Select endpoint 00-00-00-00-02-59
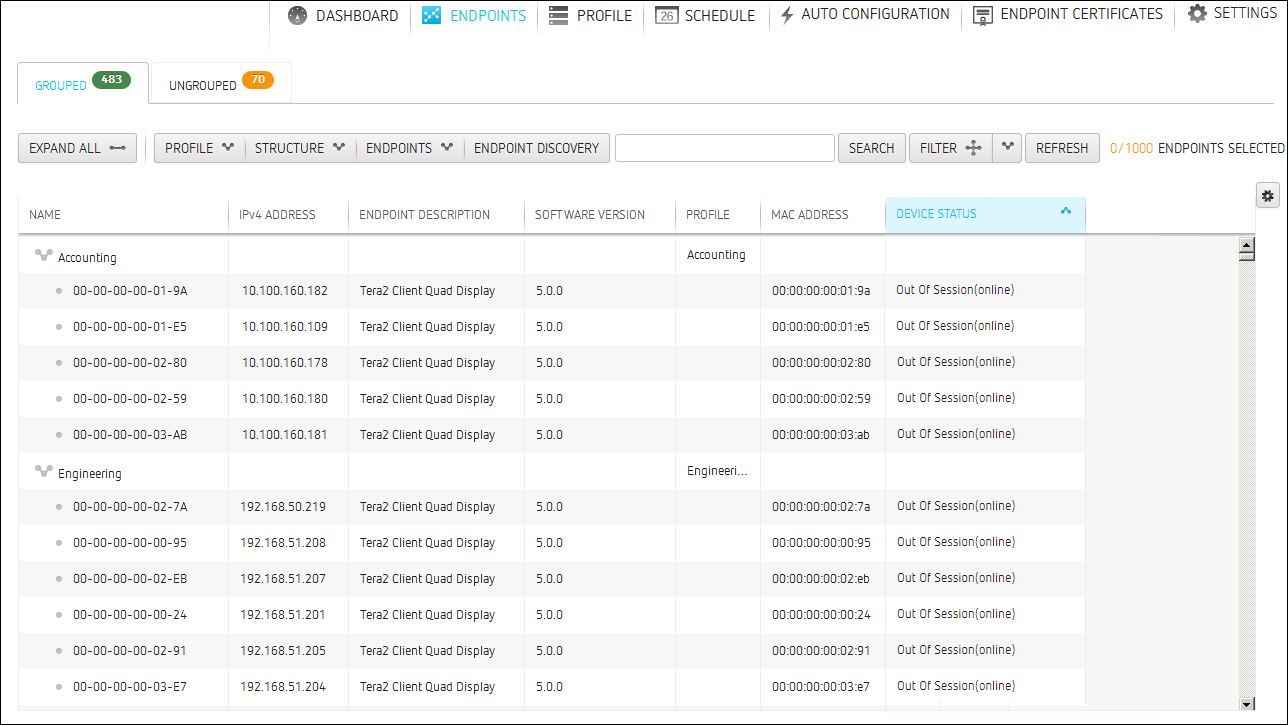 click(x=130, y=399)
